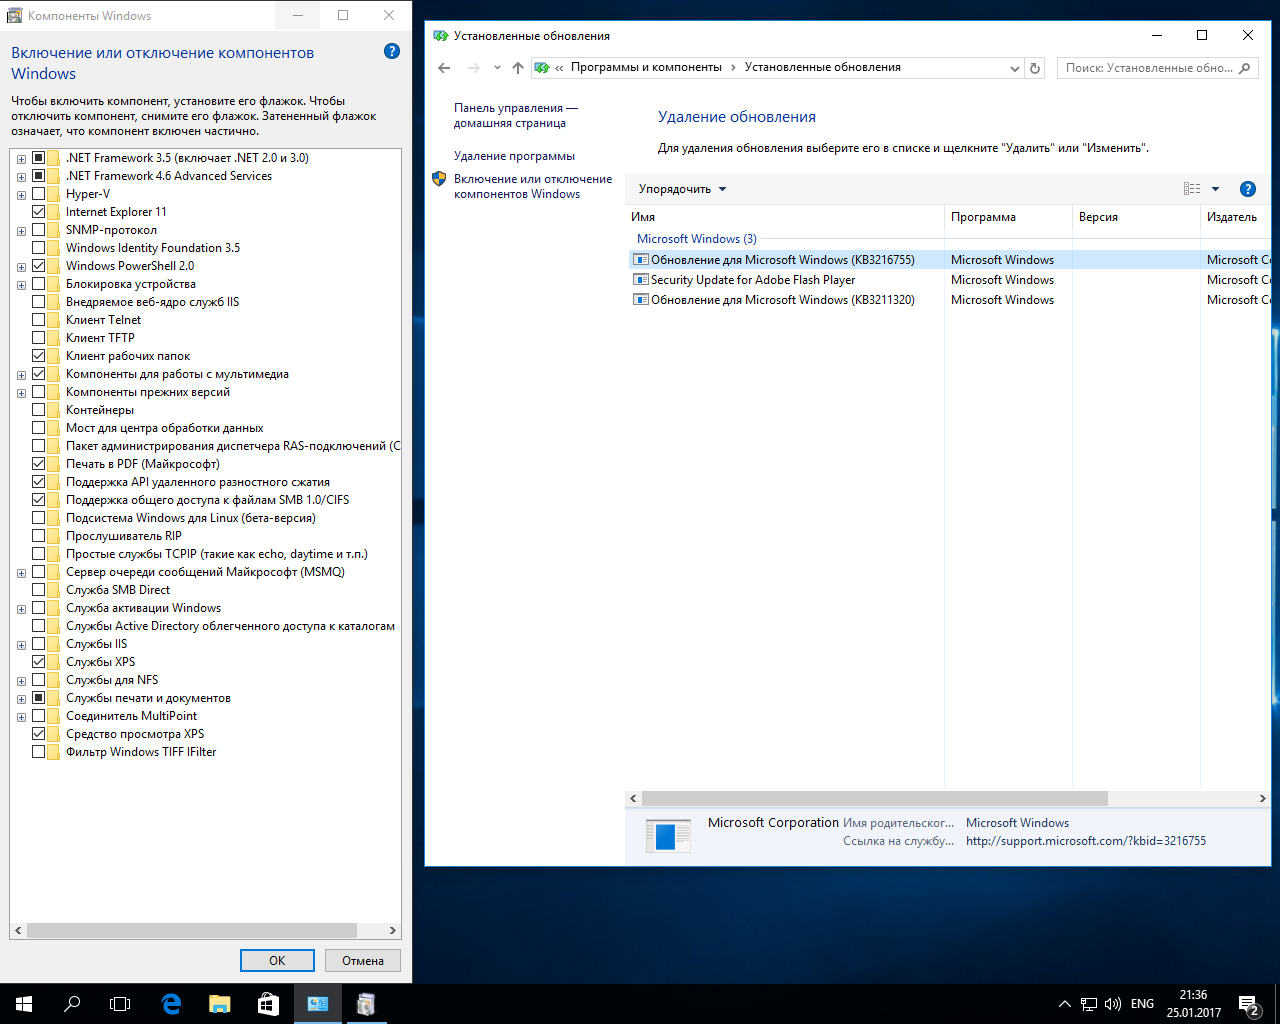Expand the Hyper-V tree node
The width and height of the screenshot is (1280, 1024).
click(x=21, y=195)
